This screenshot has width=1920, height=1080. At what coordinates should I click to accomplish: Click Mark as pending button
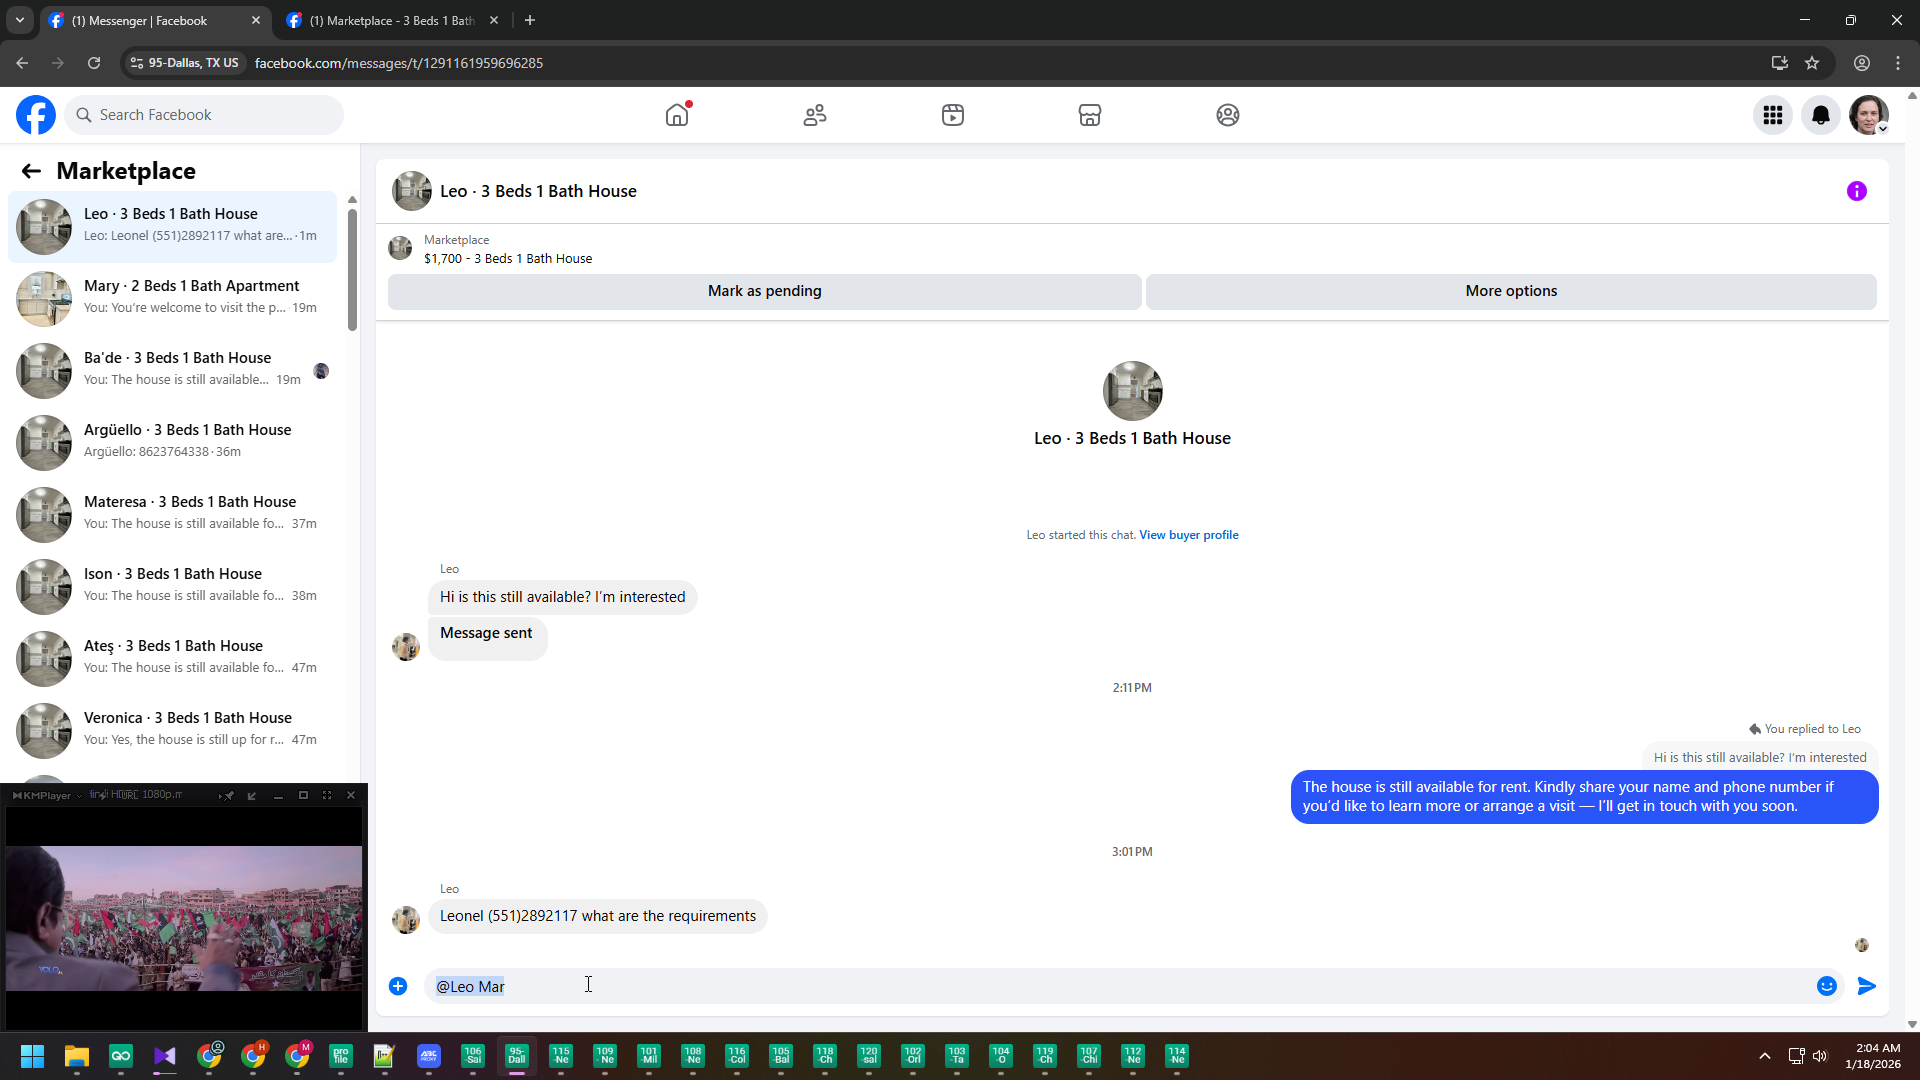coord(764,291)
